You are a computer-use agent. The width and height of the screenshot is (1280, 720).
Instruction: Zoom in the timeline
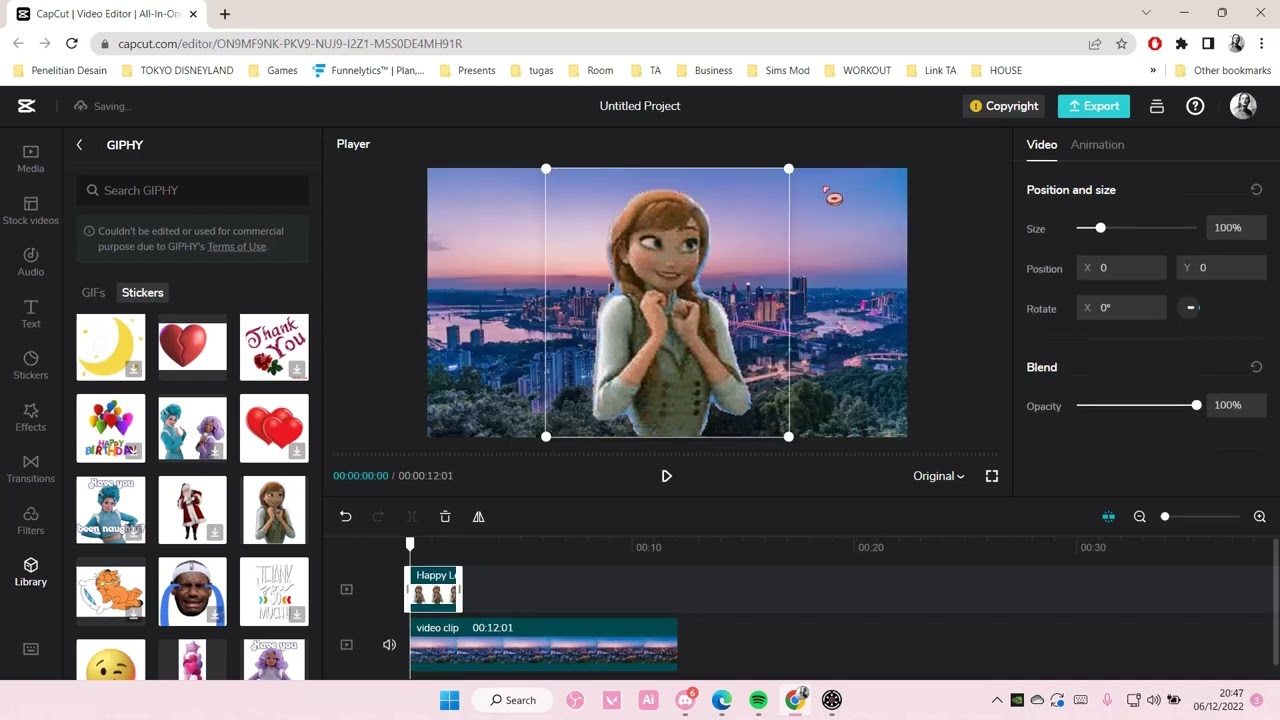(x=1259, y=517)
